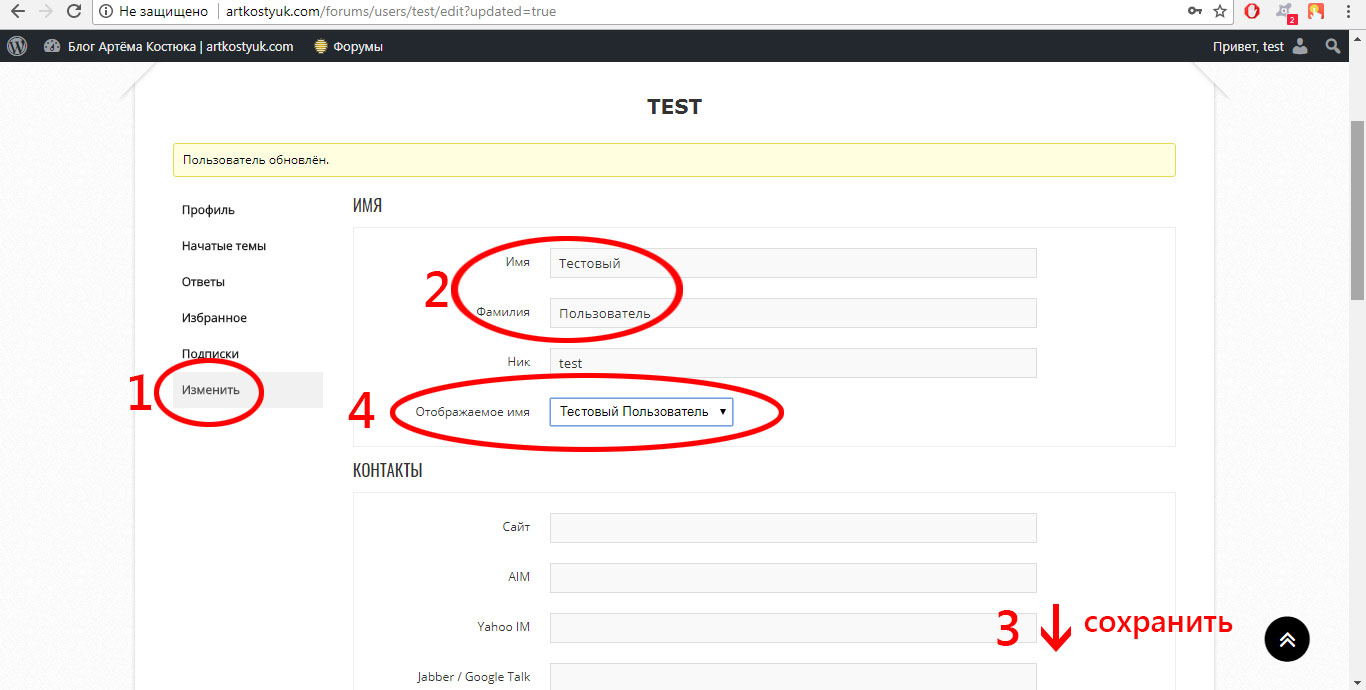The image size is (1366, 690).
Task: Click the scroll-to-top double chevron button
Action: coord(1286,639)
